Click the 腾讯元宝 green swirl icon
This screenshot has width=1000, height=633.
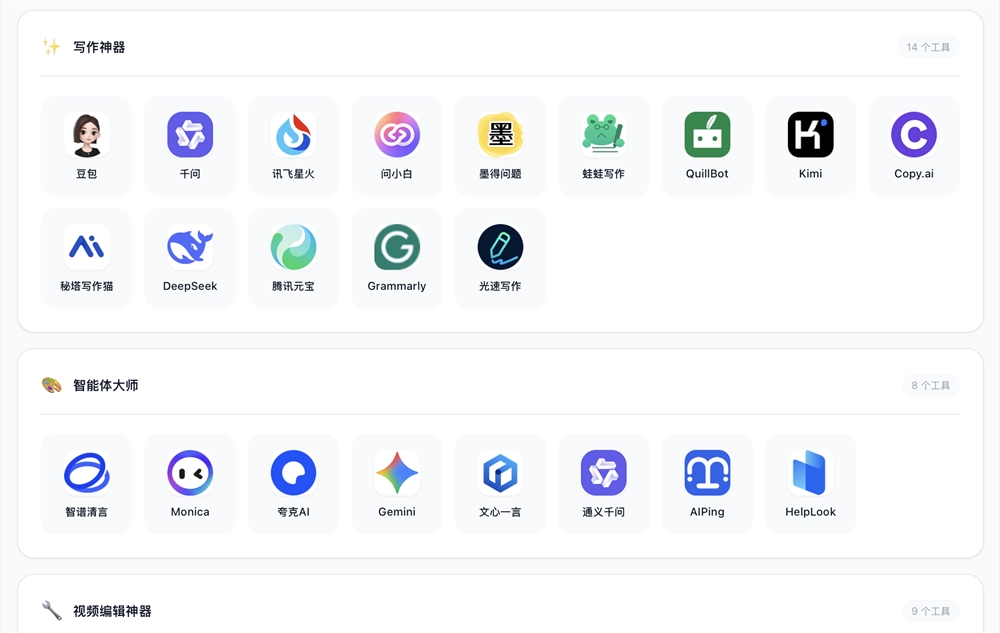293,247
